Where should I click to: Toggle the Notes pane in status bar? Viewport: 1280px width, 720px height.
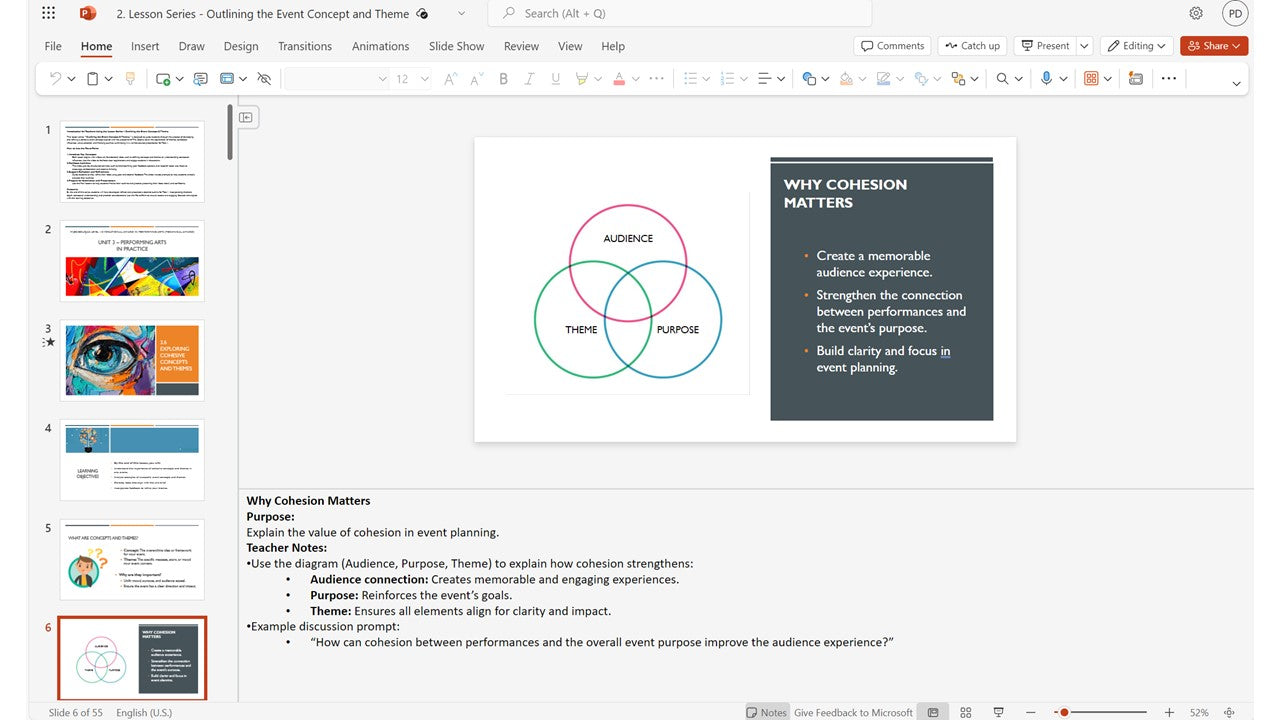767,712
